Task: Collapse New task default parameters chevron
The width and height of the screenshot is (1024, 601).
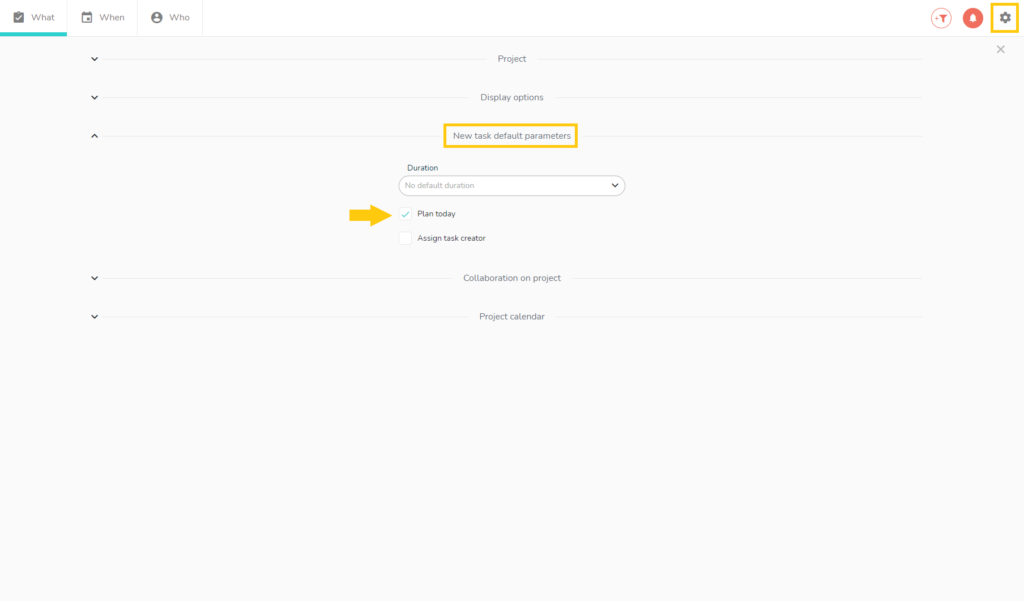Action: [94, 135]
